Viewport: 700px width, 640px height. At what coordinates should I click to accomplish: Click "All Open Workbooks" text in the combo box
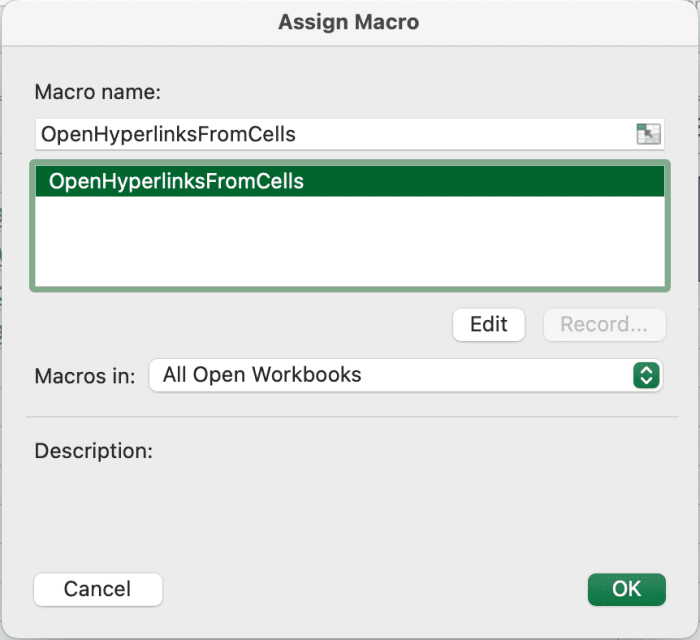(x=262, y=376)
